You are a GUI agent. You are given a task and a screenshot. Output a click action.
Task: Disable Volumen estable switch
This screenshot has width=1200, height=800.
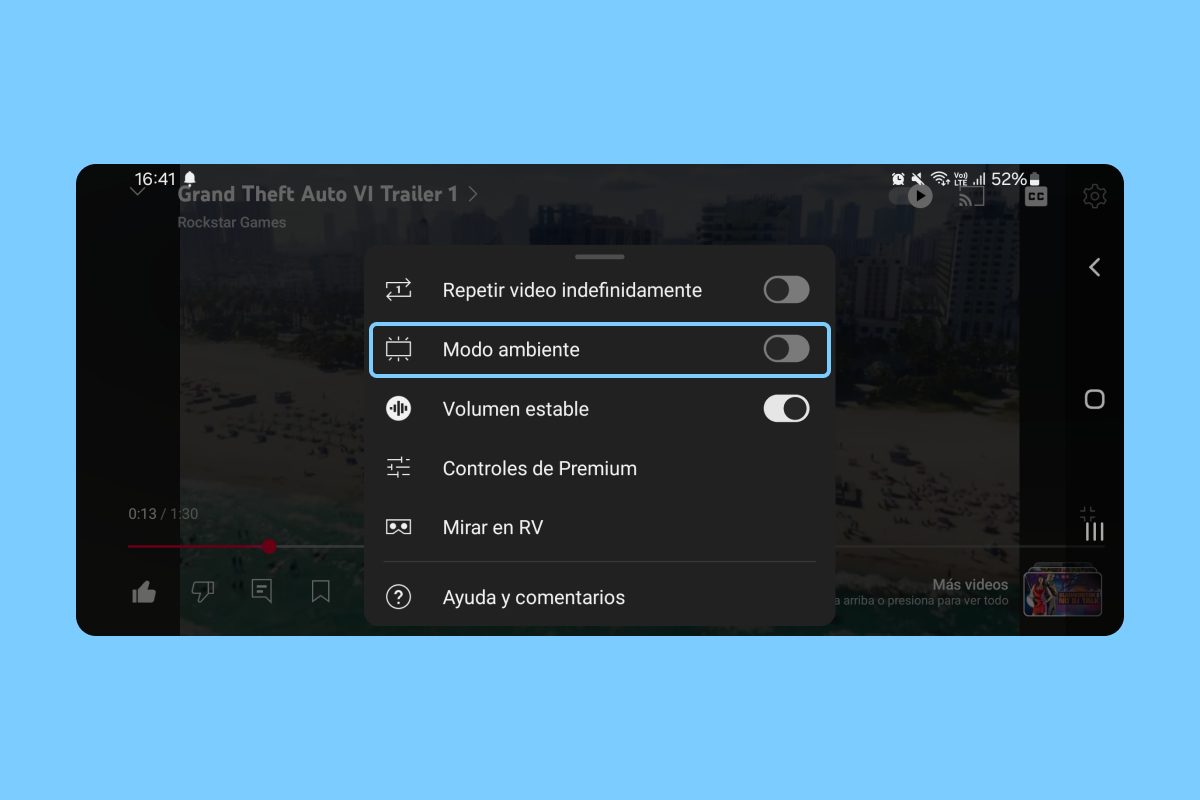(x=786, y=409)
